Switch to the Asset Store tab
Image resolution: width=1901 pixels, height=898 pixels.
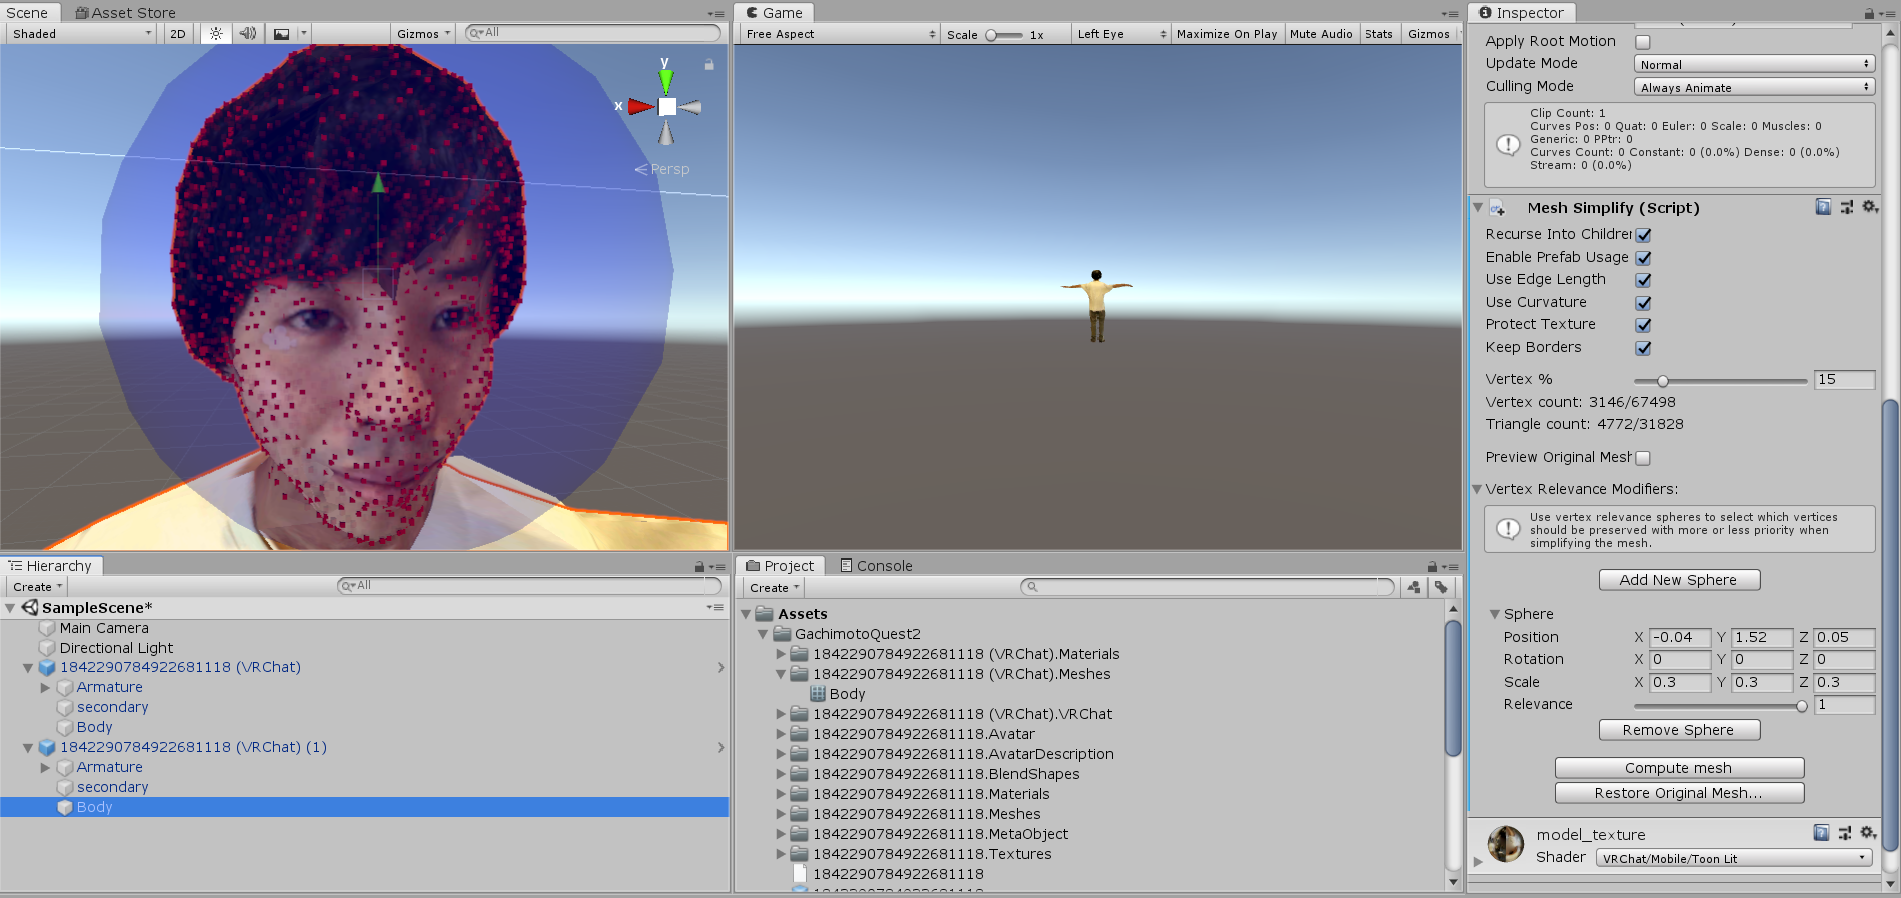coord(126,13)
